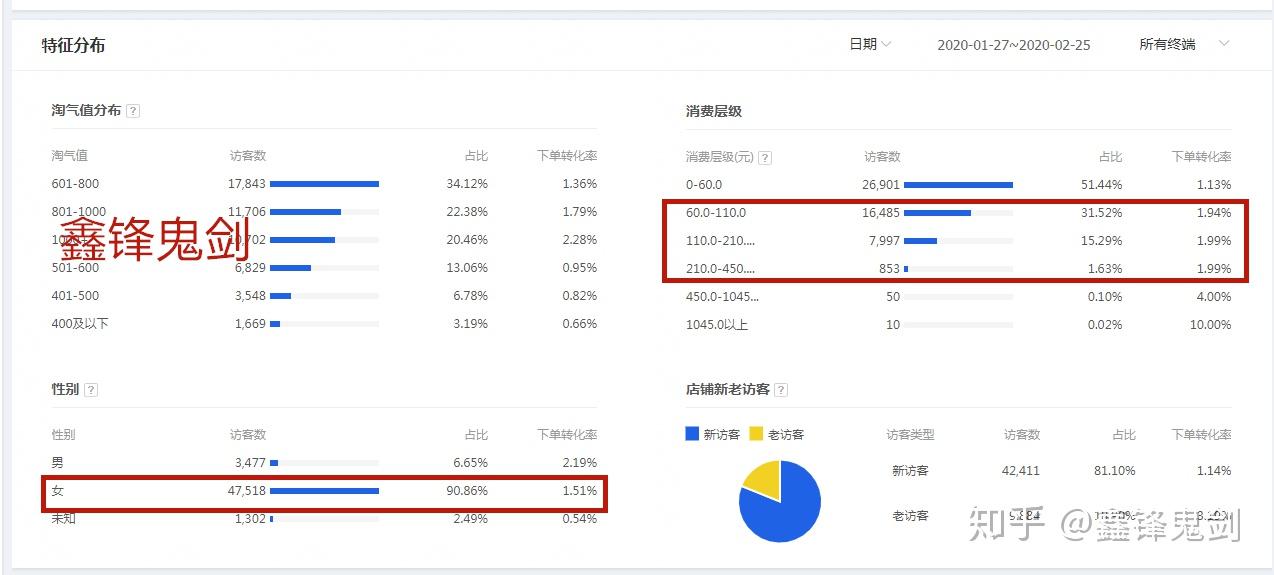
Task: Sort by 下单转化率 in 淘气值 table
Action: (x=566, y=156)
